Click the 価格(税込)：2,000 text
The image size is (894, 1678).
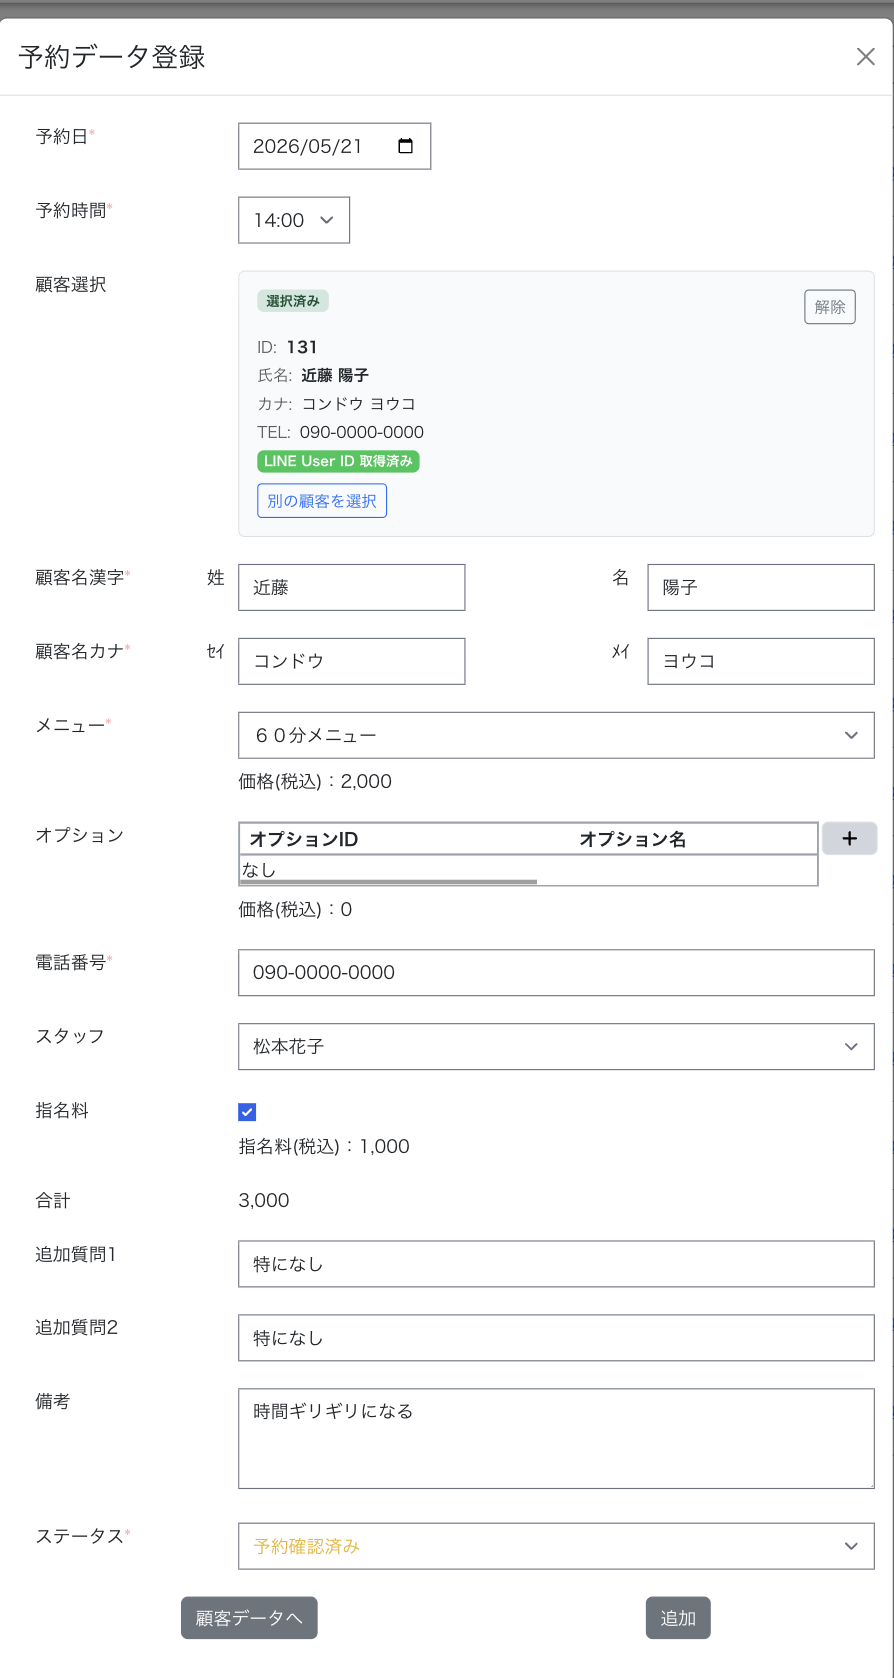(x=315, y=781)
